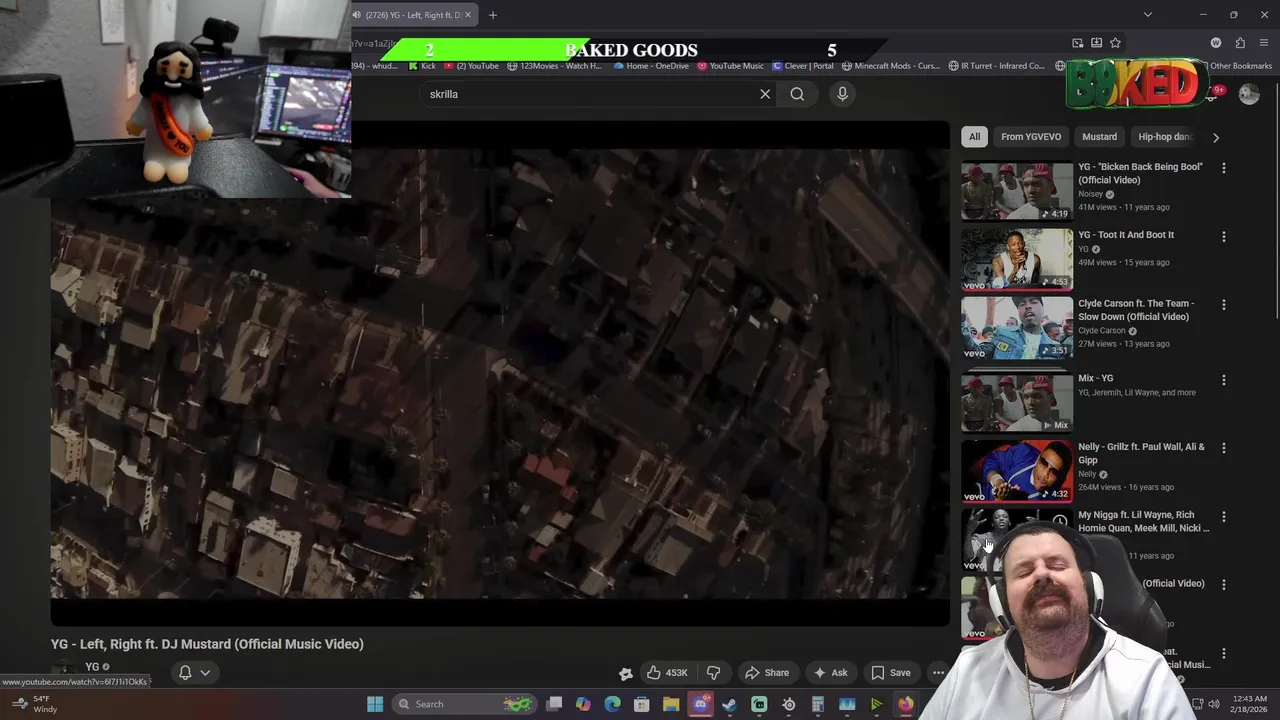The width and height of the screenshot is (1280, 720).
Task: Dislike the YG Left, Right video
Action: (x=714, y=673)
